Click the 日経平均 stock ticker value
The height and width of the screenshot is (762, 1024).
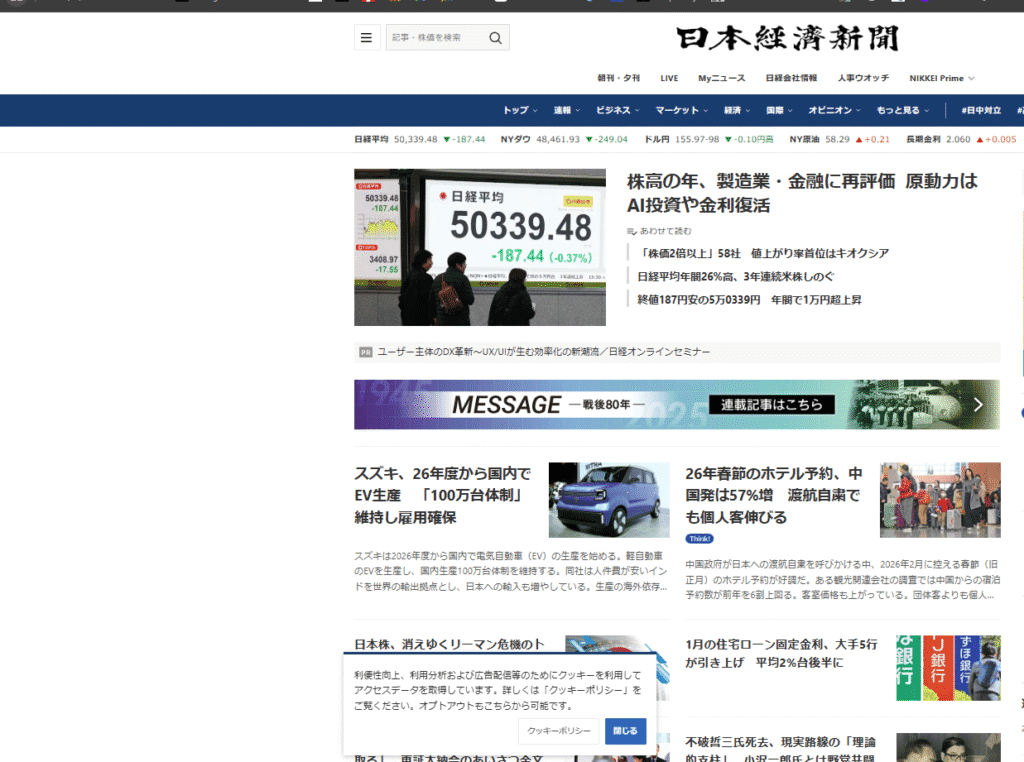click(416, 139)
